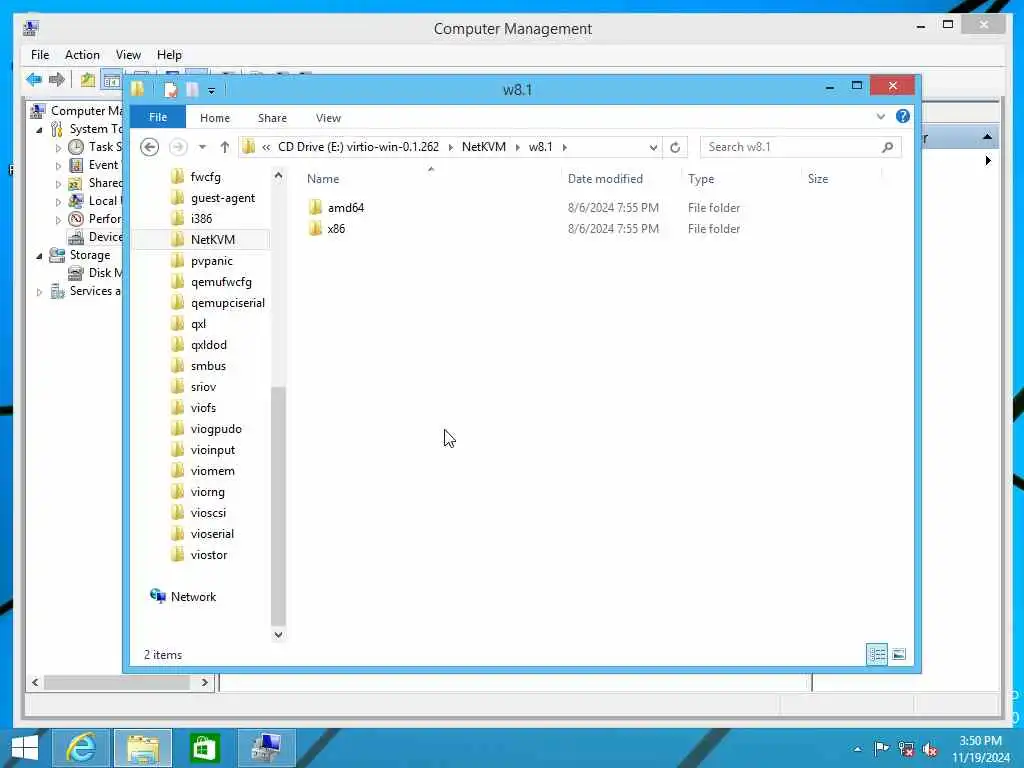Select the viostor folder in navigation pane

pos(209,554)
